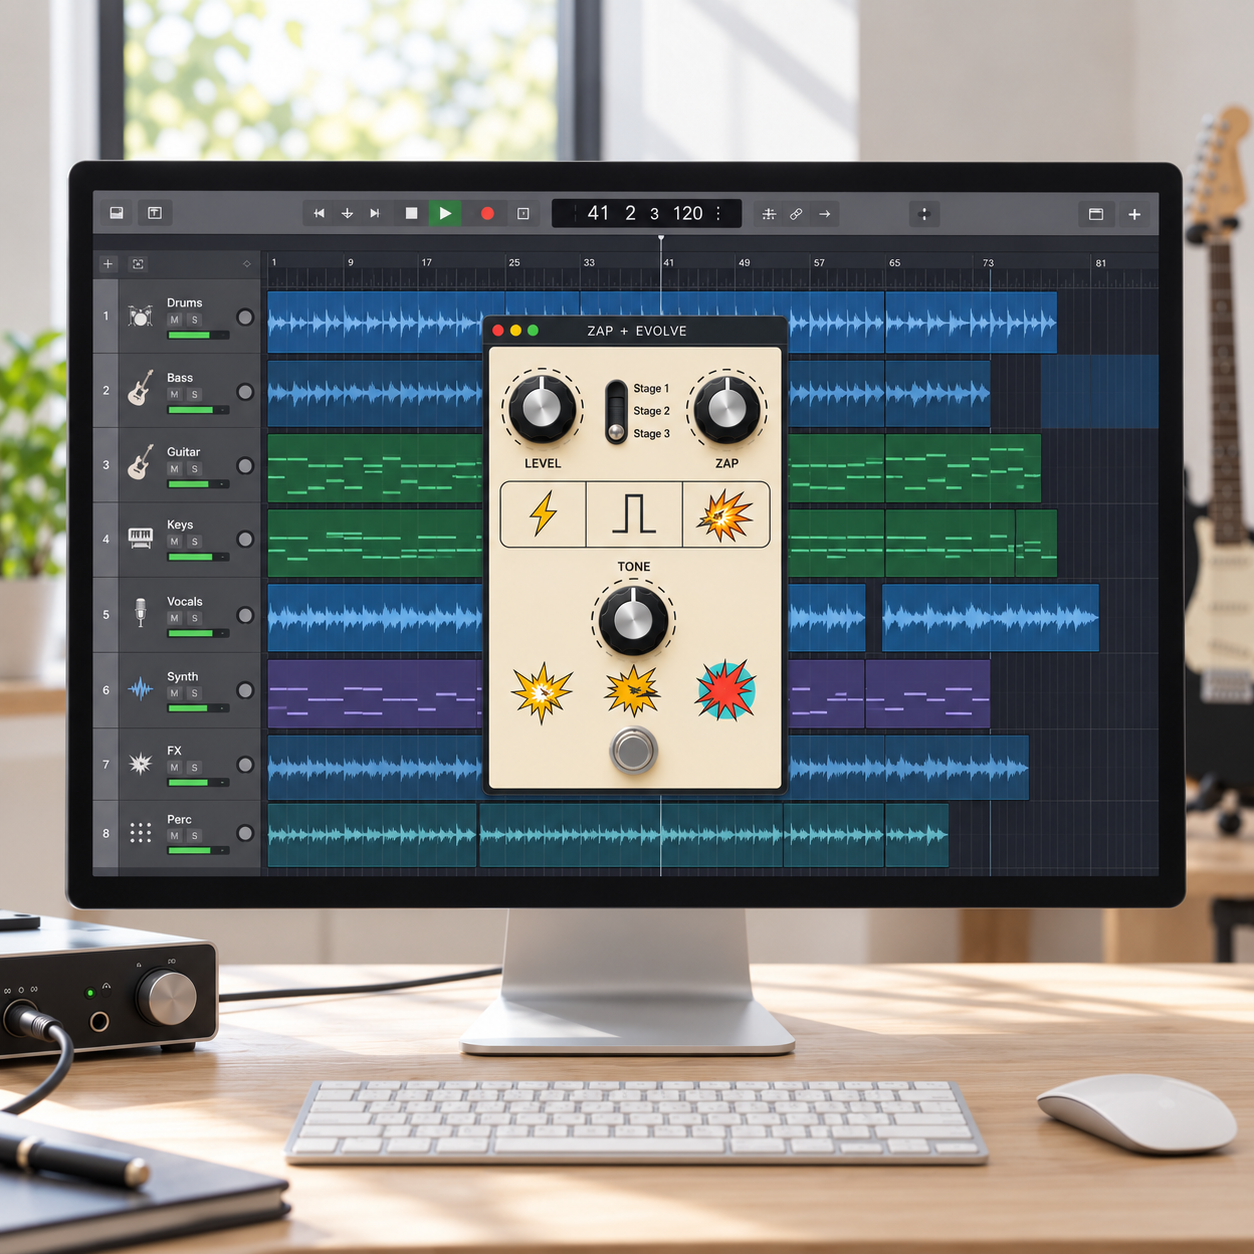
Task: Select the Drums track drum kit icon
Action: click(x=140, y=316)
